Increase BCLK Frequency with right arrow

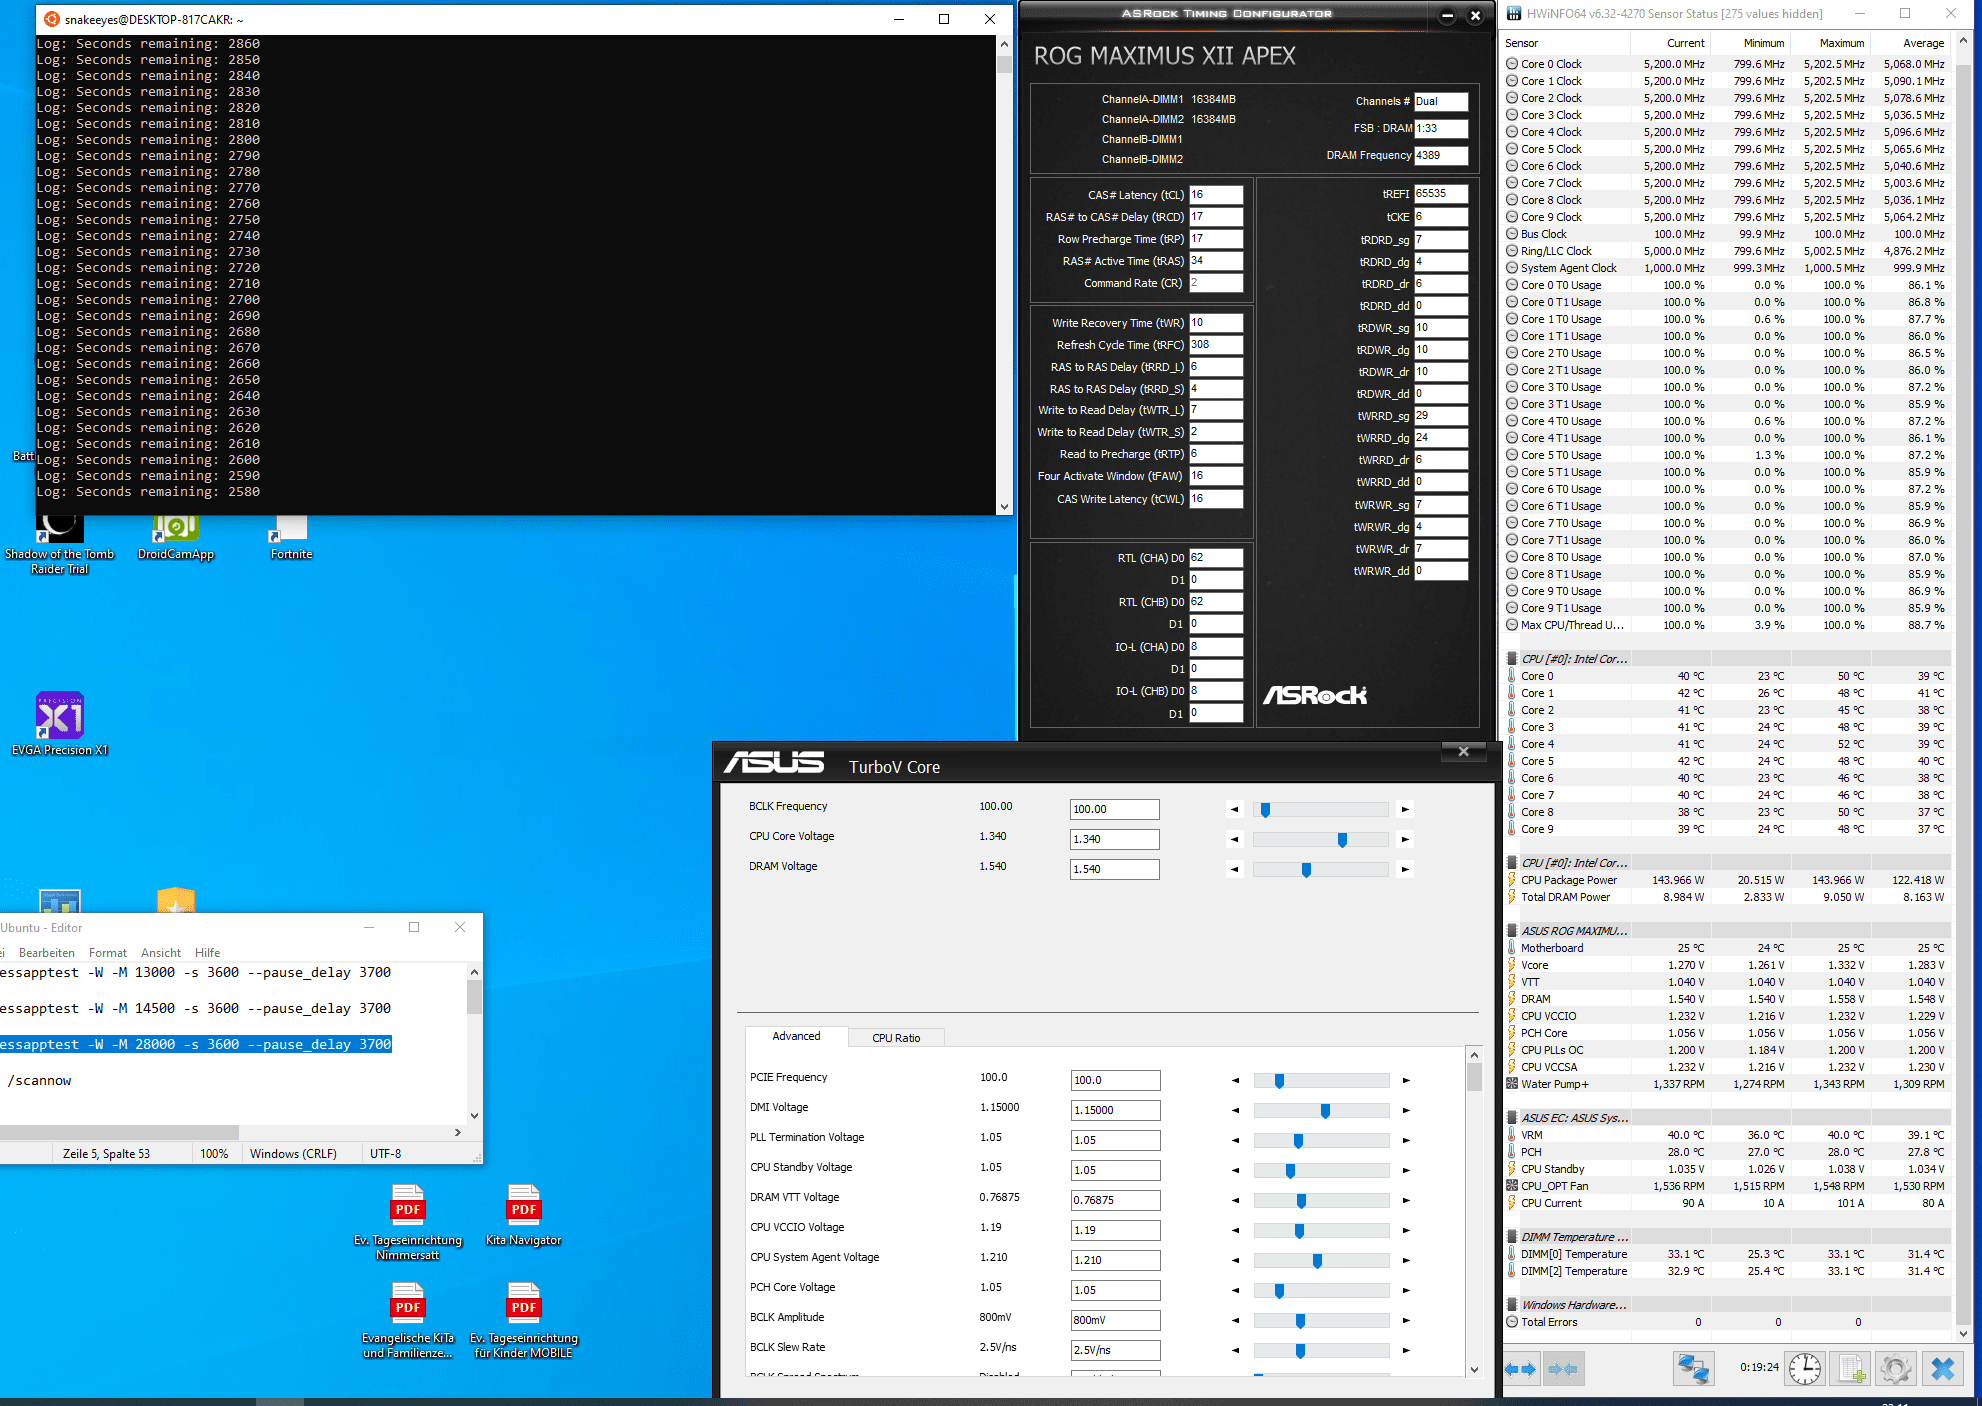coord(1405,810)
